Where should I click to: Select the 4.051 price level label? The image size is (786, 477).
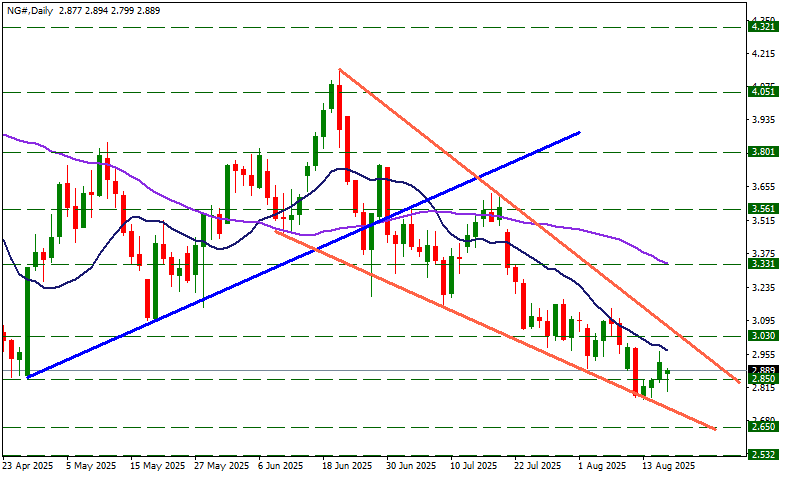click(763, 91)
